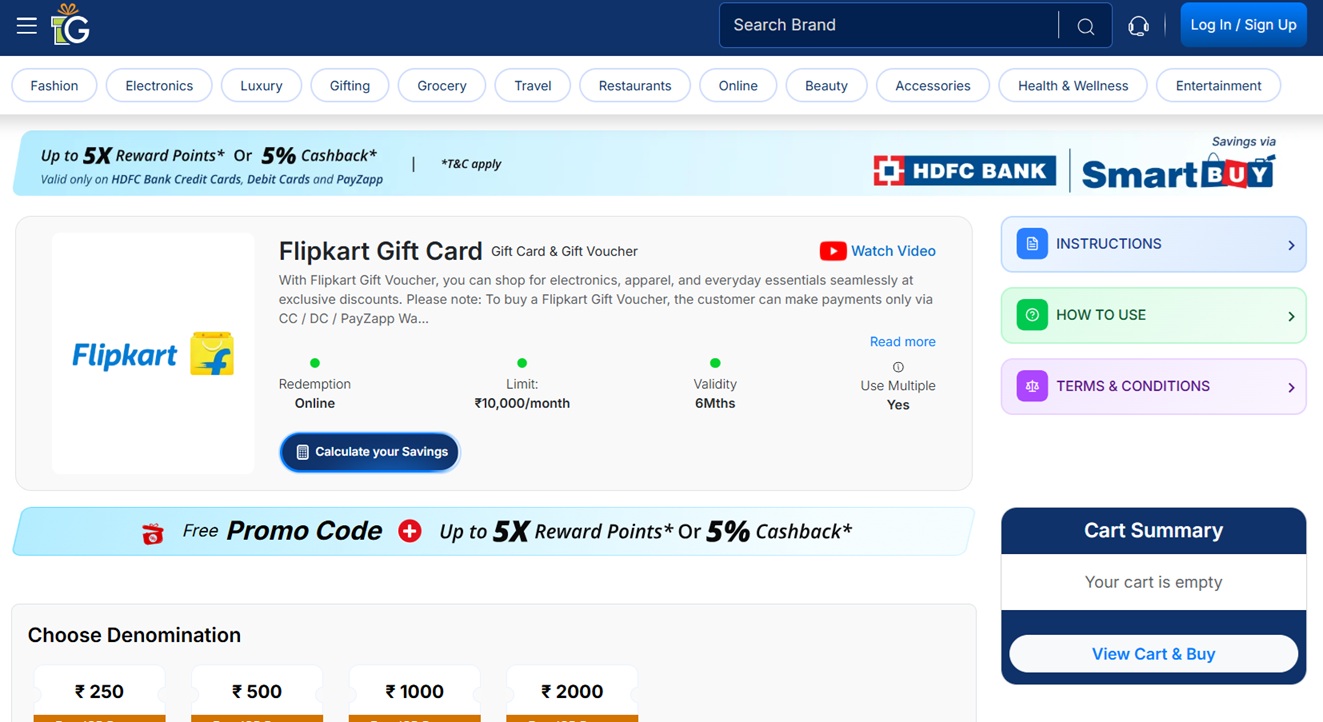1323x722 pixels.
Task: Click the gift box G site logo
Action: [x=70, y=24]
